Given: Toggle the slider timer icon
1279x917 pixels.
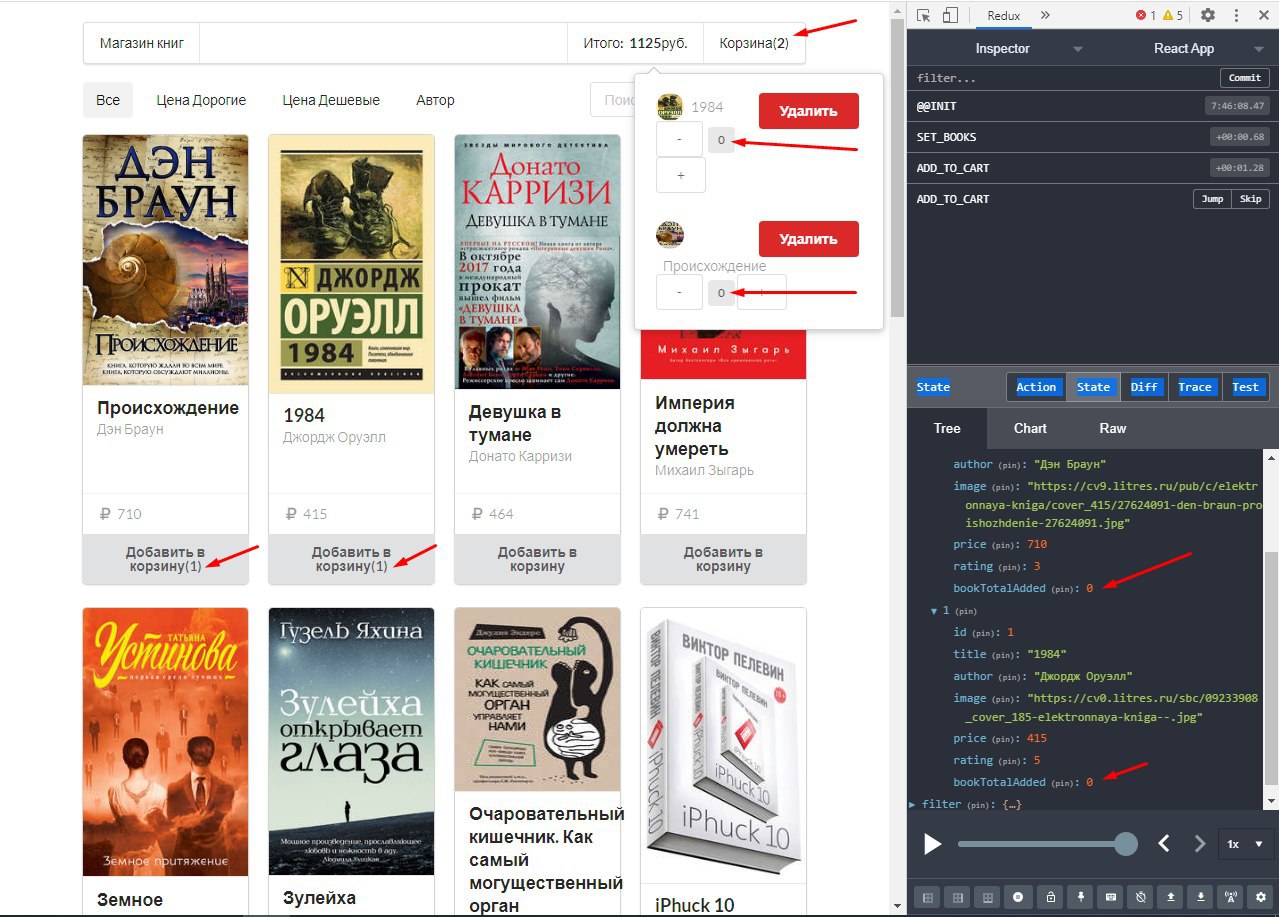Looking at the screenshot, I should (1141, 897).
